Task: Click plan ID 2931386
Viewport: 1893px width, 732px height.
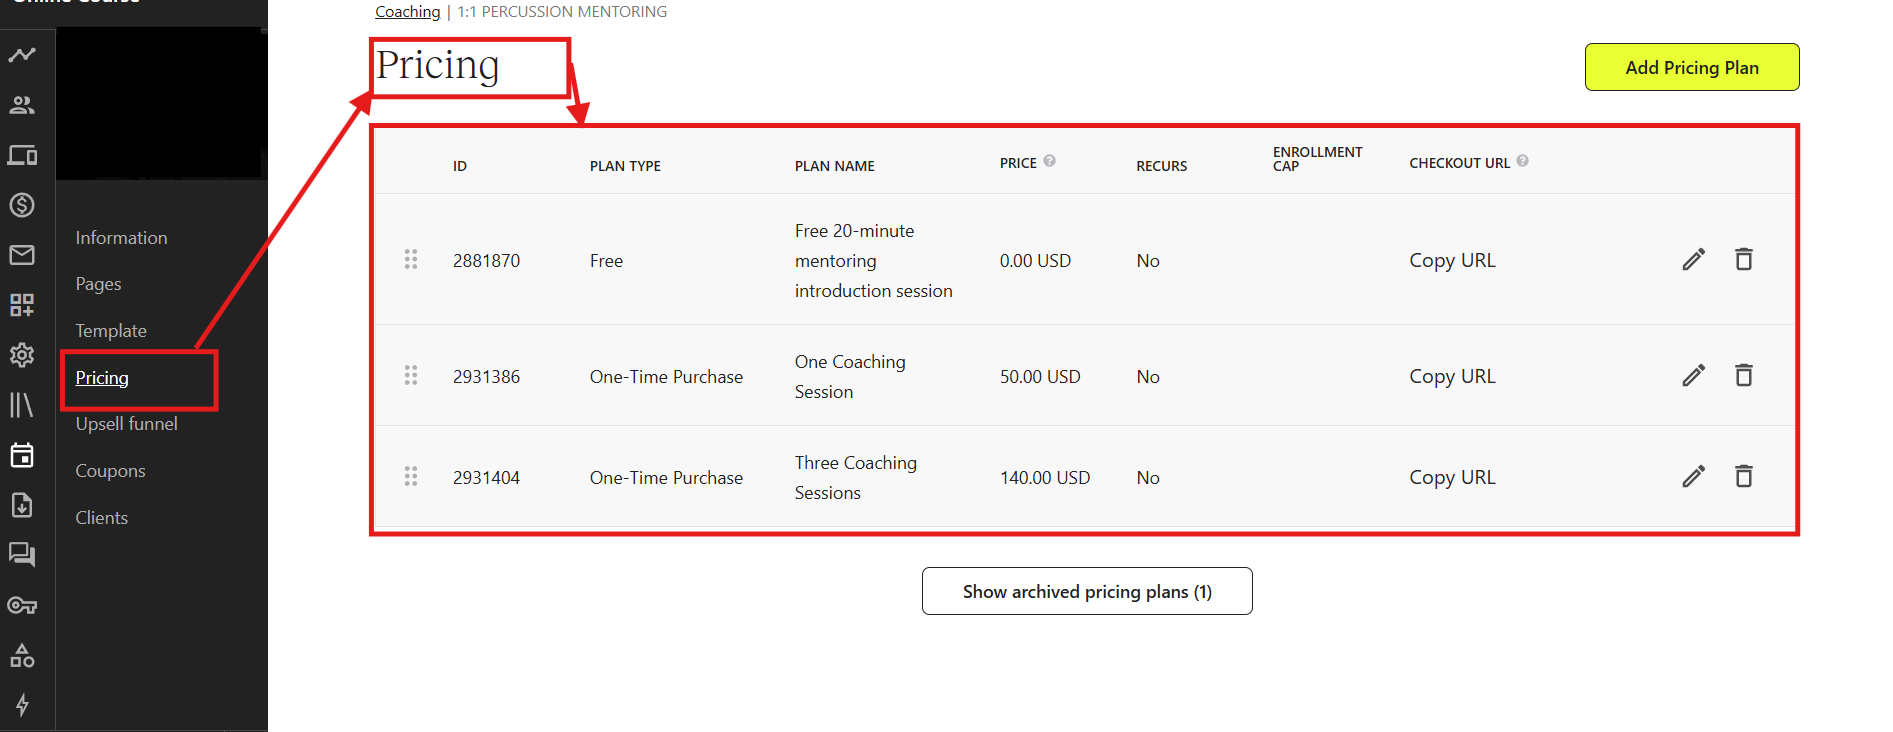Action: pos(486,377)
